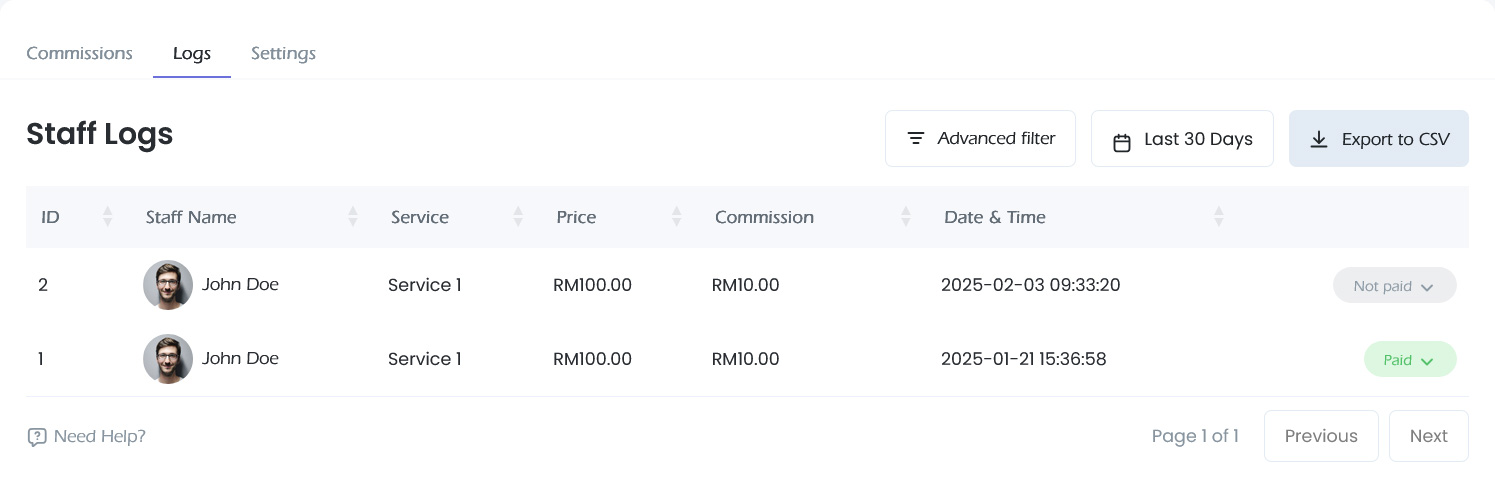
Task: Sort by Price using its sort arrows
Action: [x=677, y=216]
